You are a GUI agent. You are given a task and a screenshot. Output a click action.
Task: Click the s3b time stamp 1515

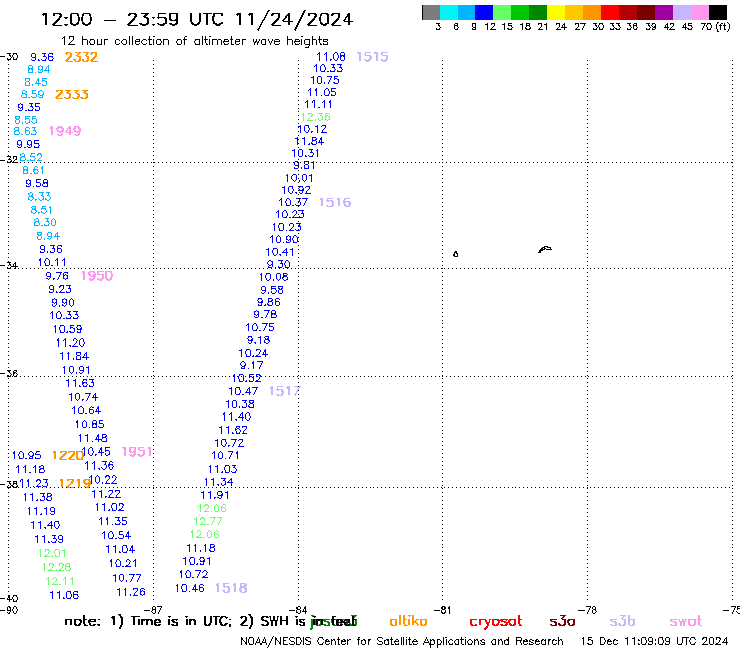372,57
